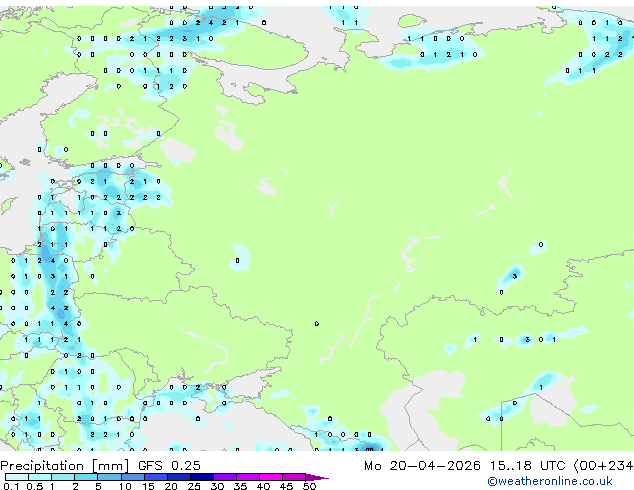Click the '40' legend scale label
The image size is (634, 490).
pyautogui.click(x=263, y=486)
